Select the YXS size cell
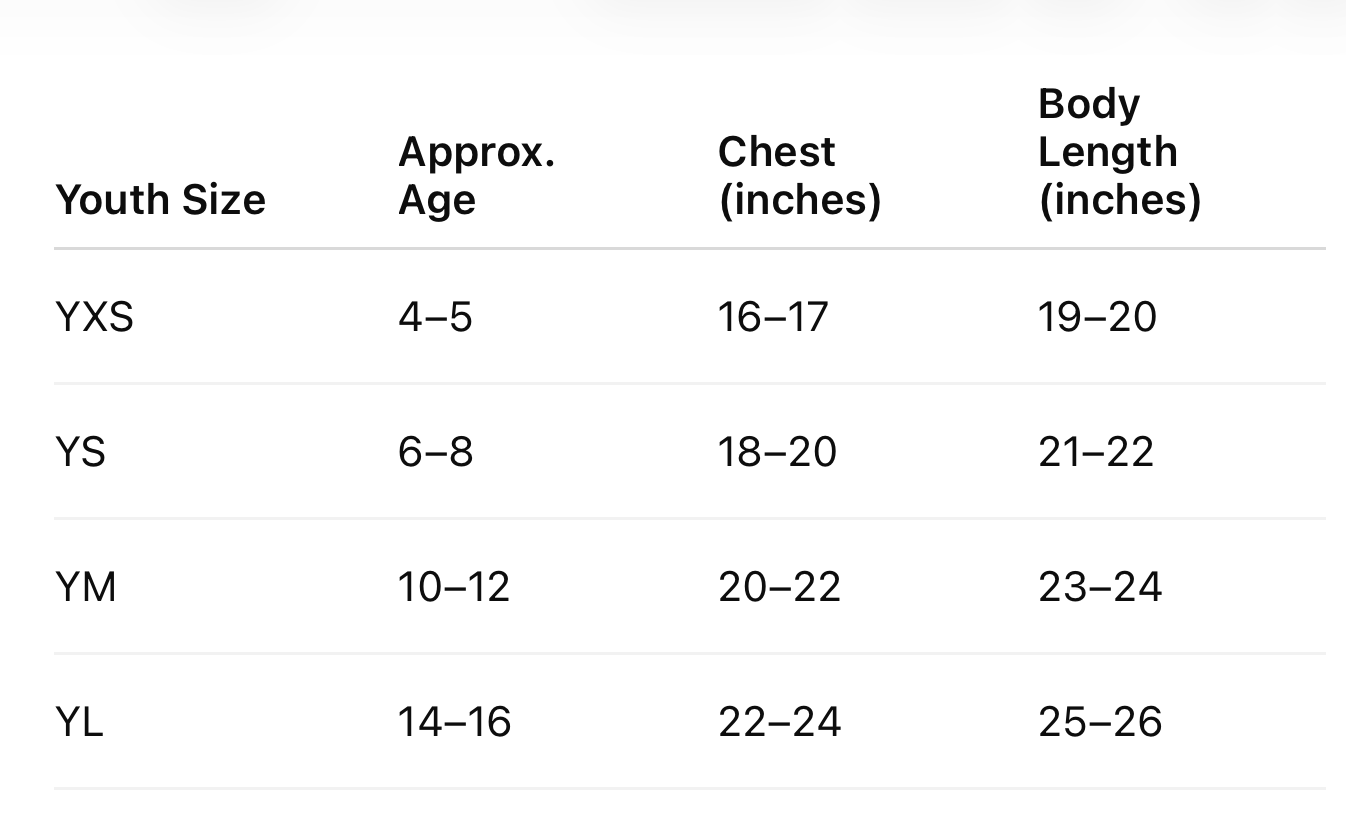 94,317
